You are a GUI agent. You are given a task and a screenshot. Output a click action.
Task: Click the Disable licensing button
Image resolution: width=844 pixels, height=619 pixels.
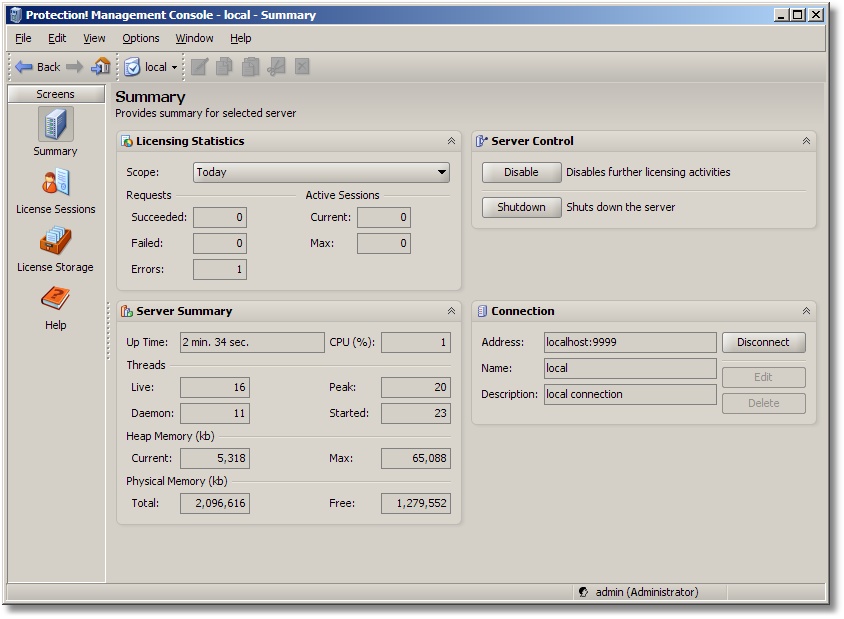(x=521, y=172)
